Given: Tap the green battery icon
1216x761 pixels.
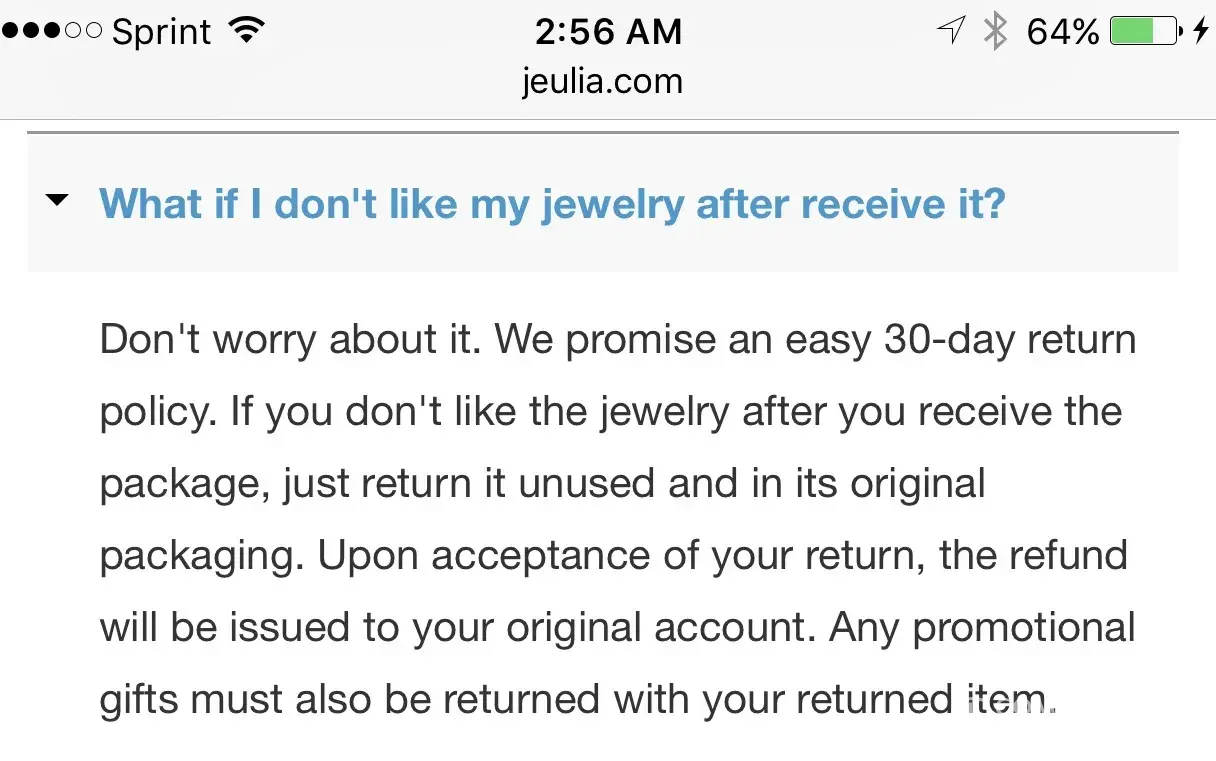Looking at the screenshot, I should coord(1146,31).
